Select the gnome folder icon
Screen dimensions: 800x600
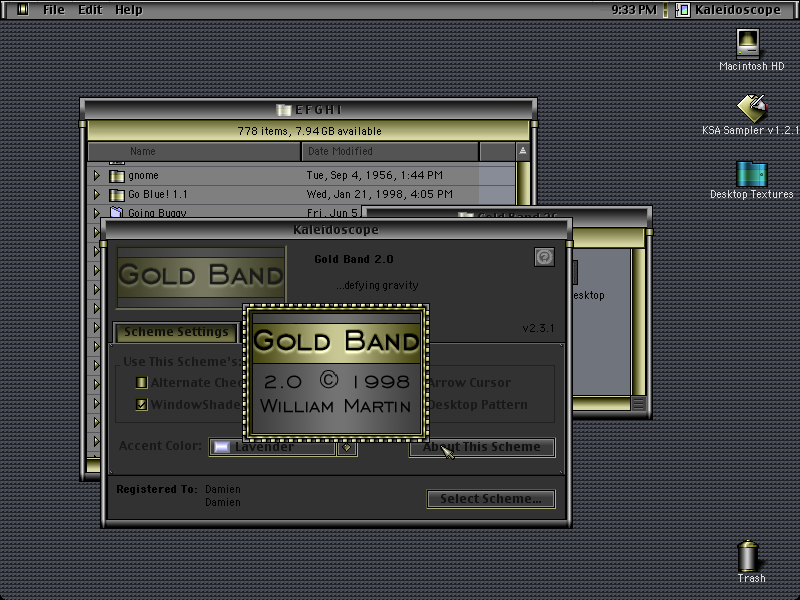coord(117,176)
